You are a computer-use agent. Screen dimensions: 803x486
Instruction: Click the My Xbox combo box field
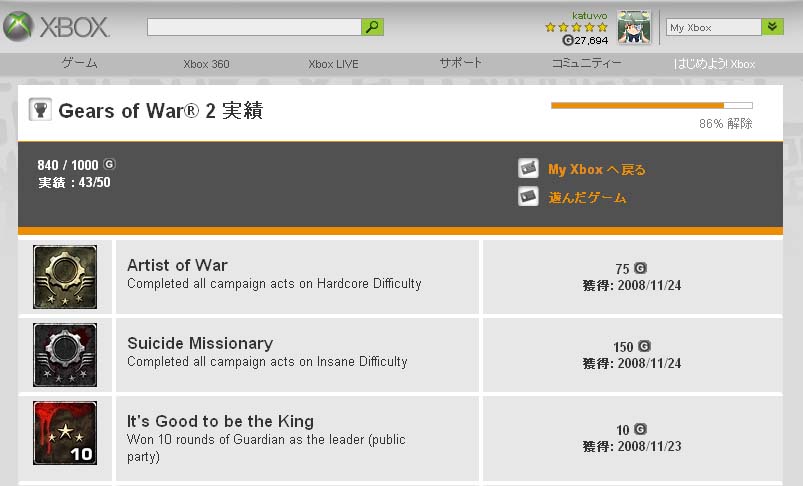coord(713,27)
